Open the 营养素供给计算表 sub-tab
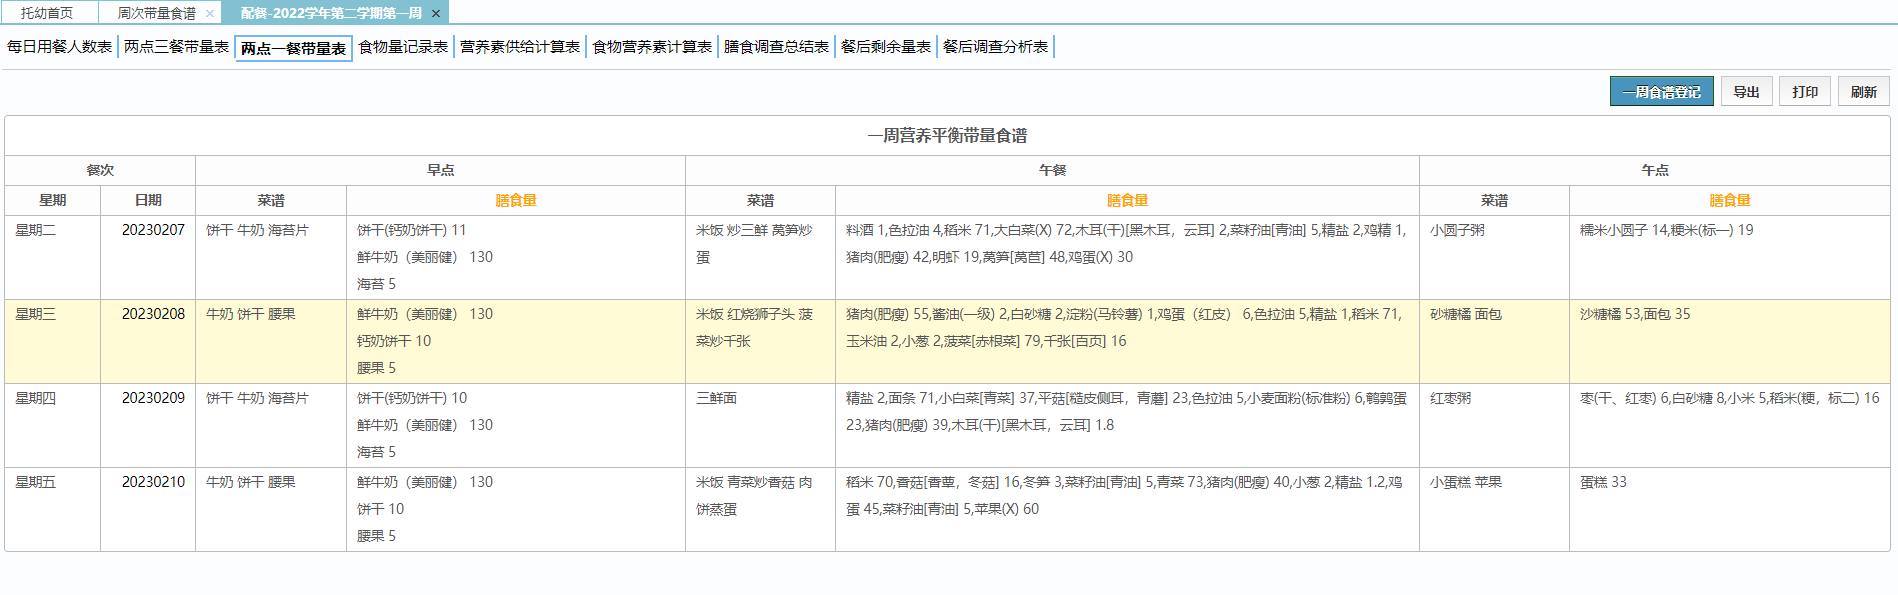 click(520, 47)
